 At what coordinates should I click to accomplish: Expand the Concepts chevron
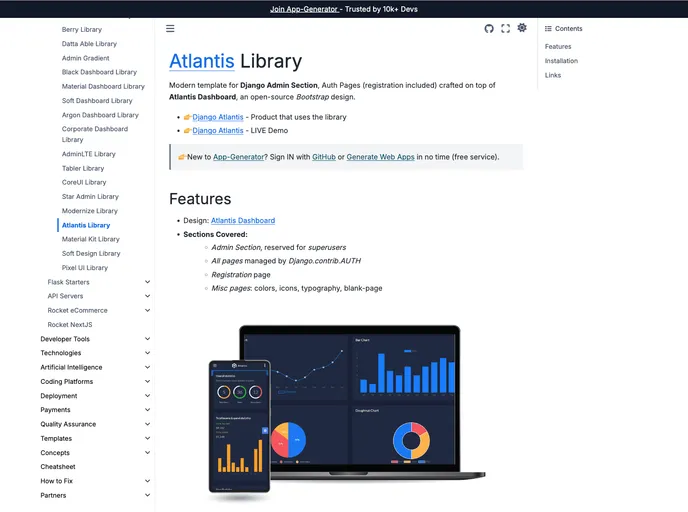pos(147,452)
